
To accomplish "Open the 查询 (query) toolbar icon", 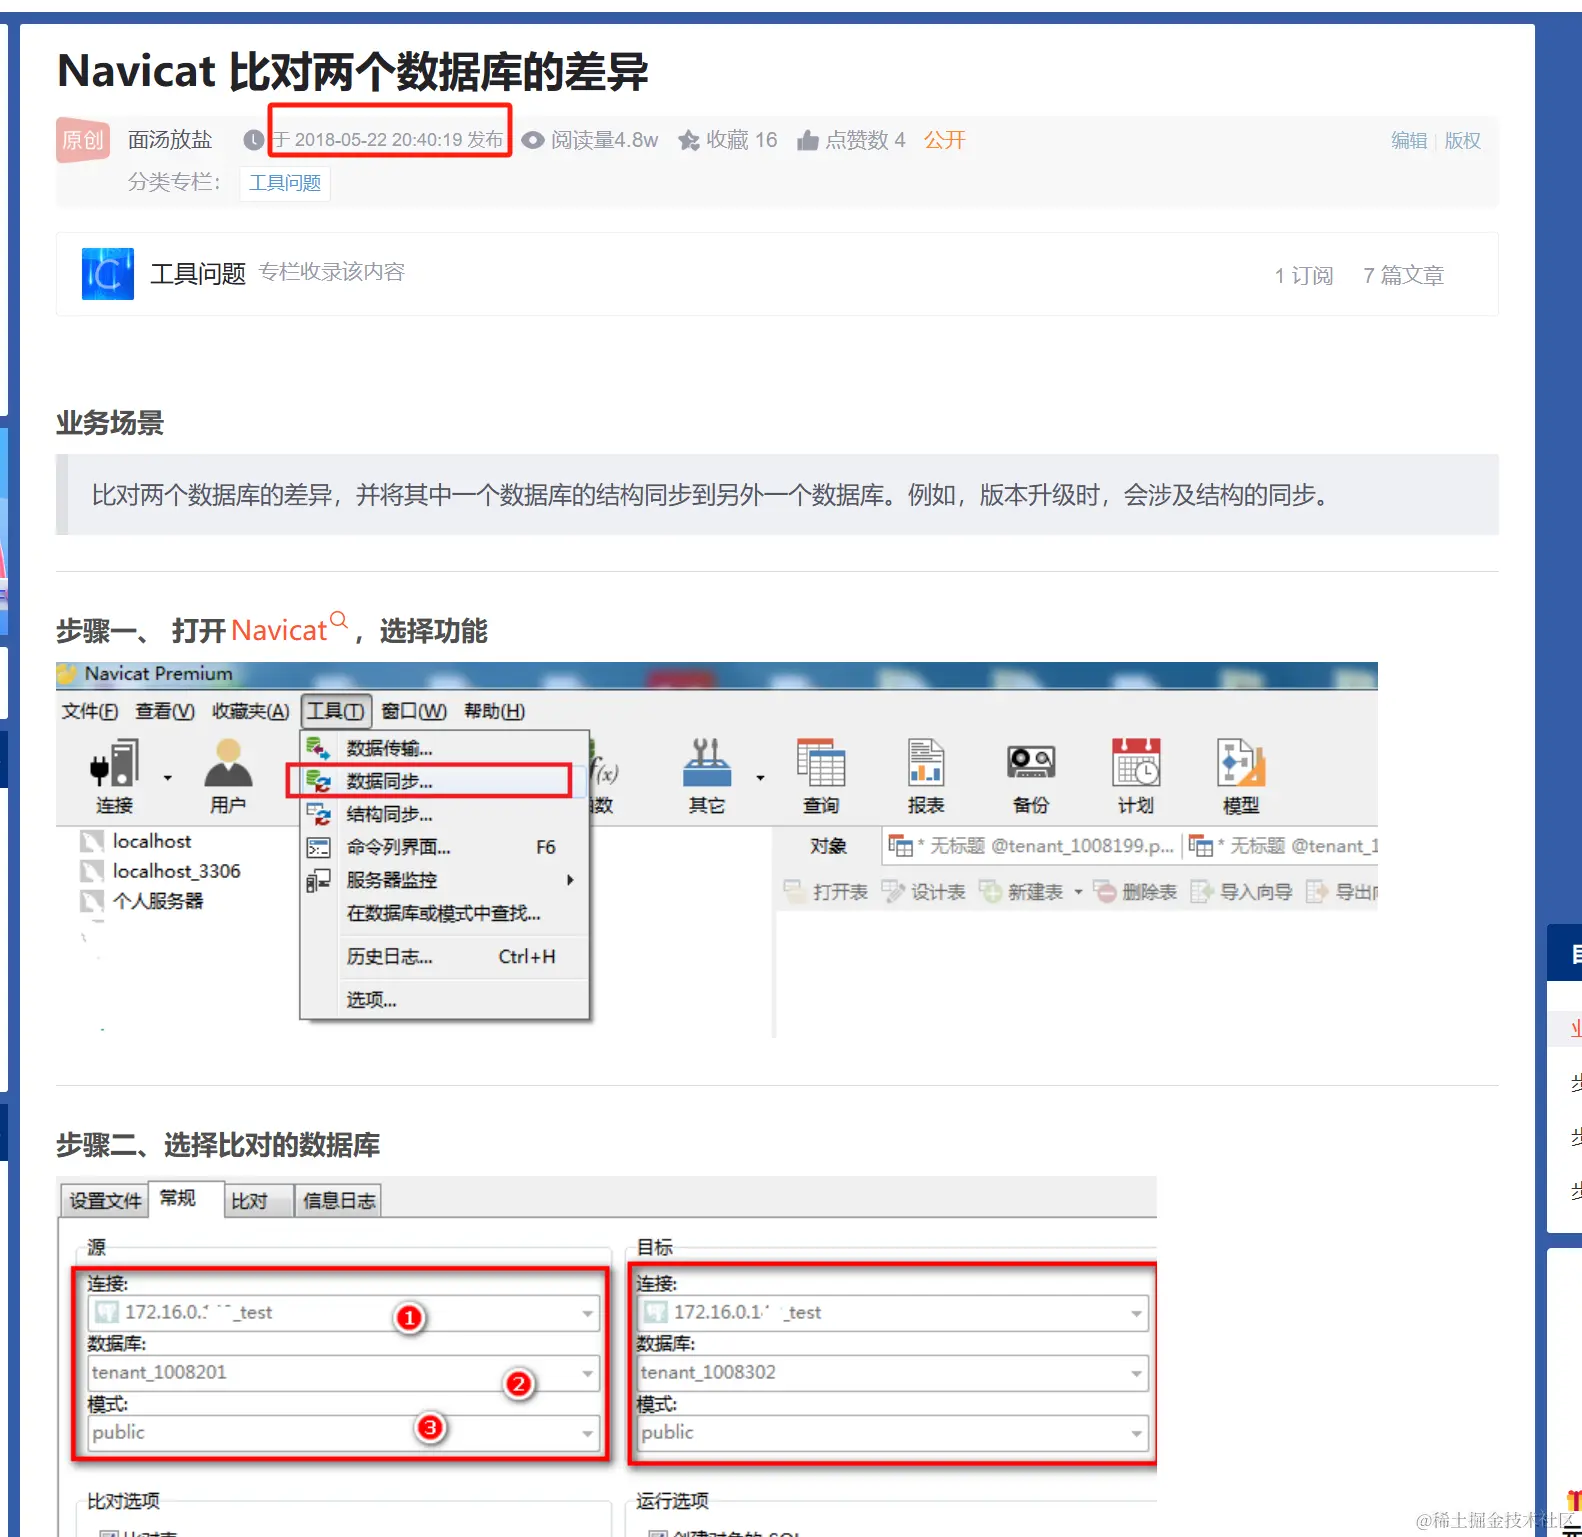I will pos(820,764).
